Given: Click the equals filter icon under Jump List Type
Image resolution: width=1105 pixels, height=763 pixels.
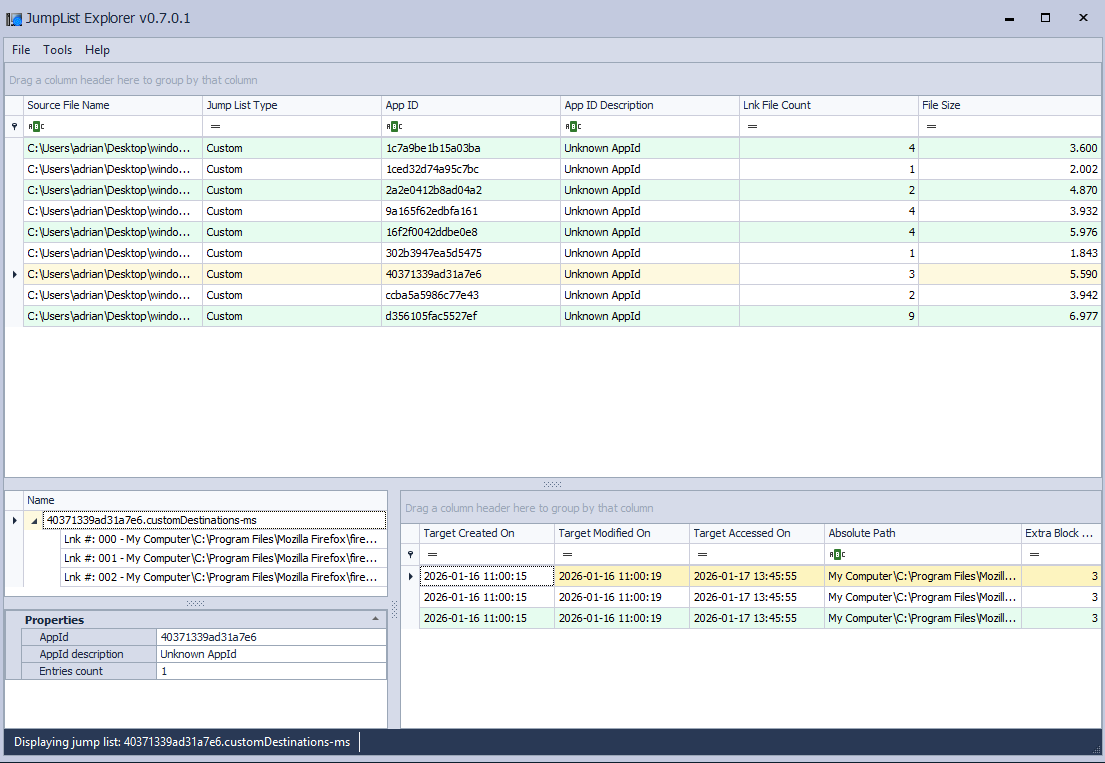Looking at the screenshot, I should pyautogui.click(x=215, y=126).
